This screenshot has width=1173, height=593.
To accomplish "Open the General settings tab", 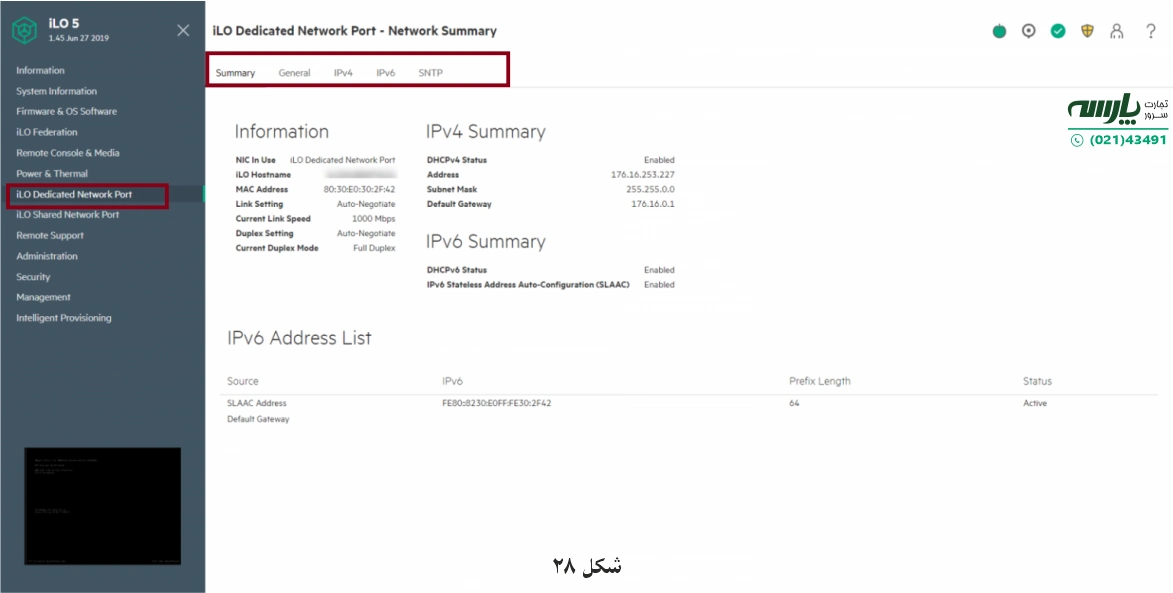I will click(x=294, y=72).
